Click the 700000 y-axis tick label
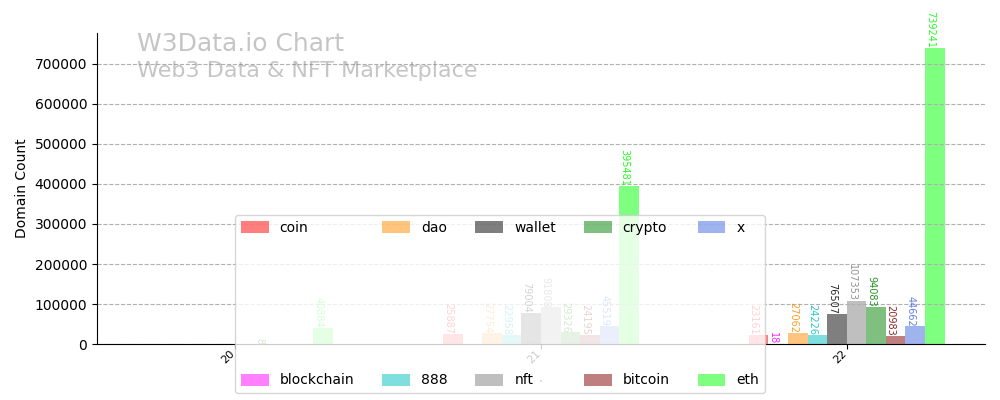Viewport: 1000px width, 400px height. pos(60,64)
